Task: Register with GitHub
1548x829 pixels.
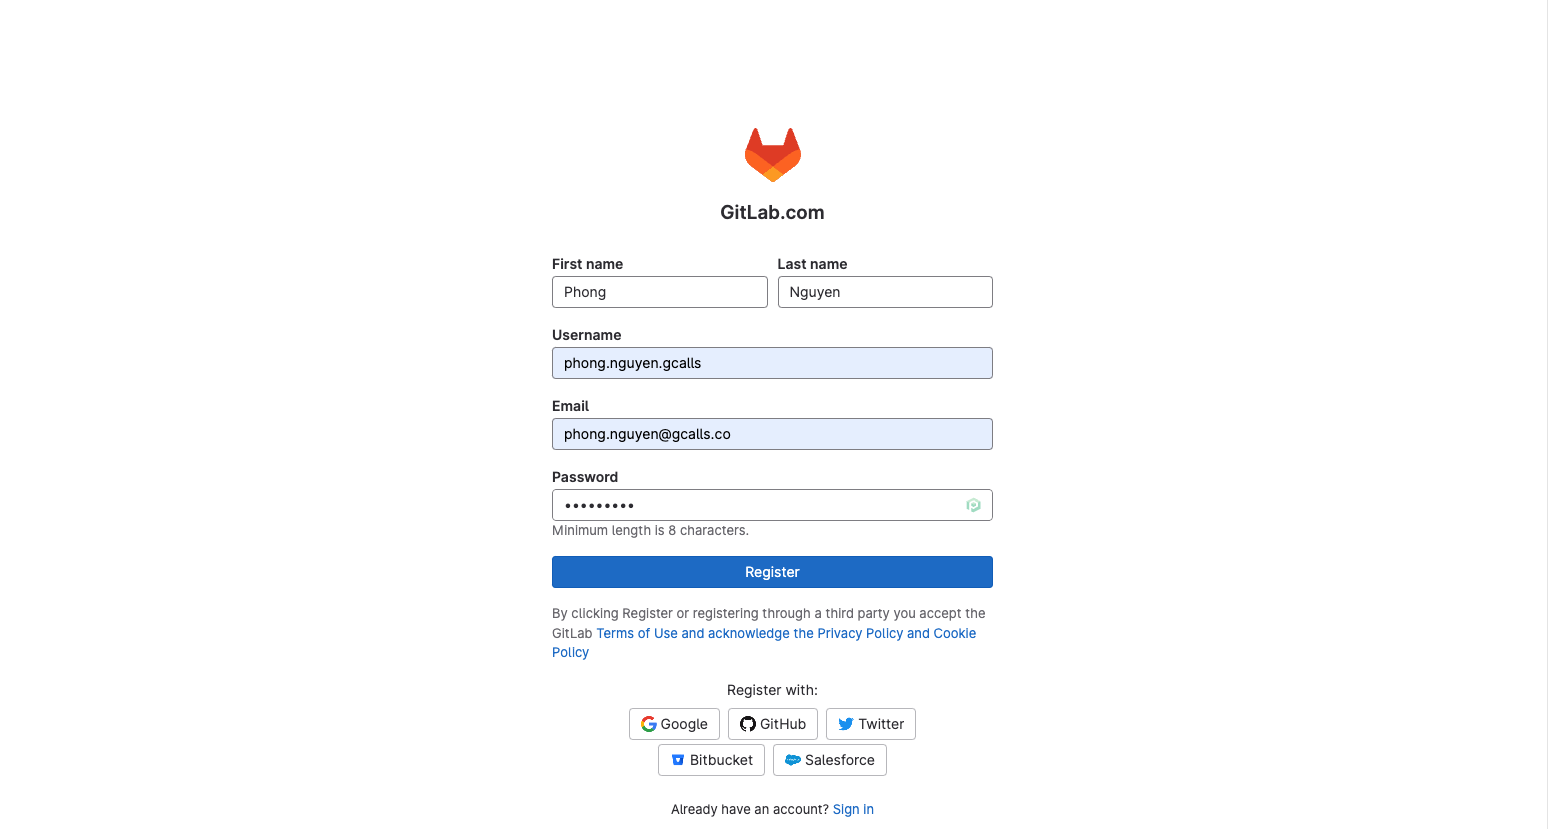Action: 773,724
